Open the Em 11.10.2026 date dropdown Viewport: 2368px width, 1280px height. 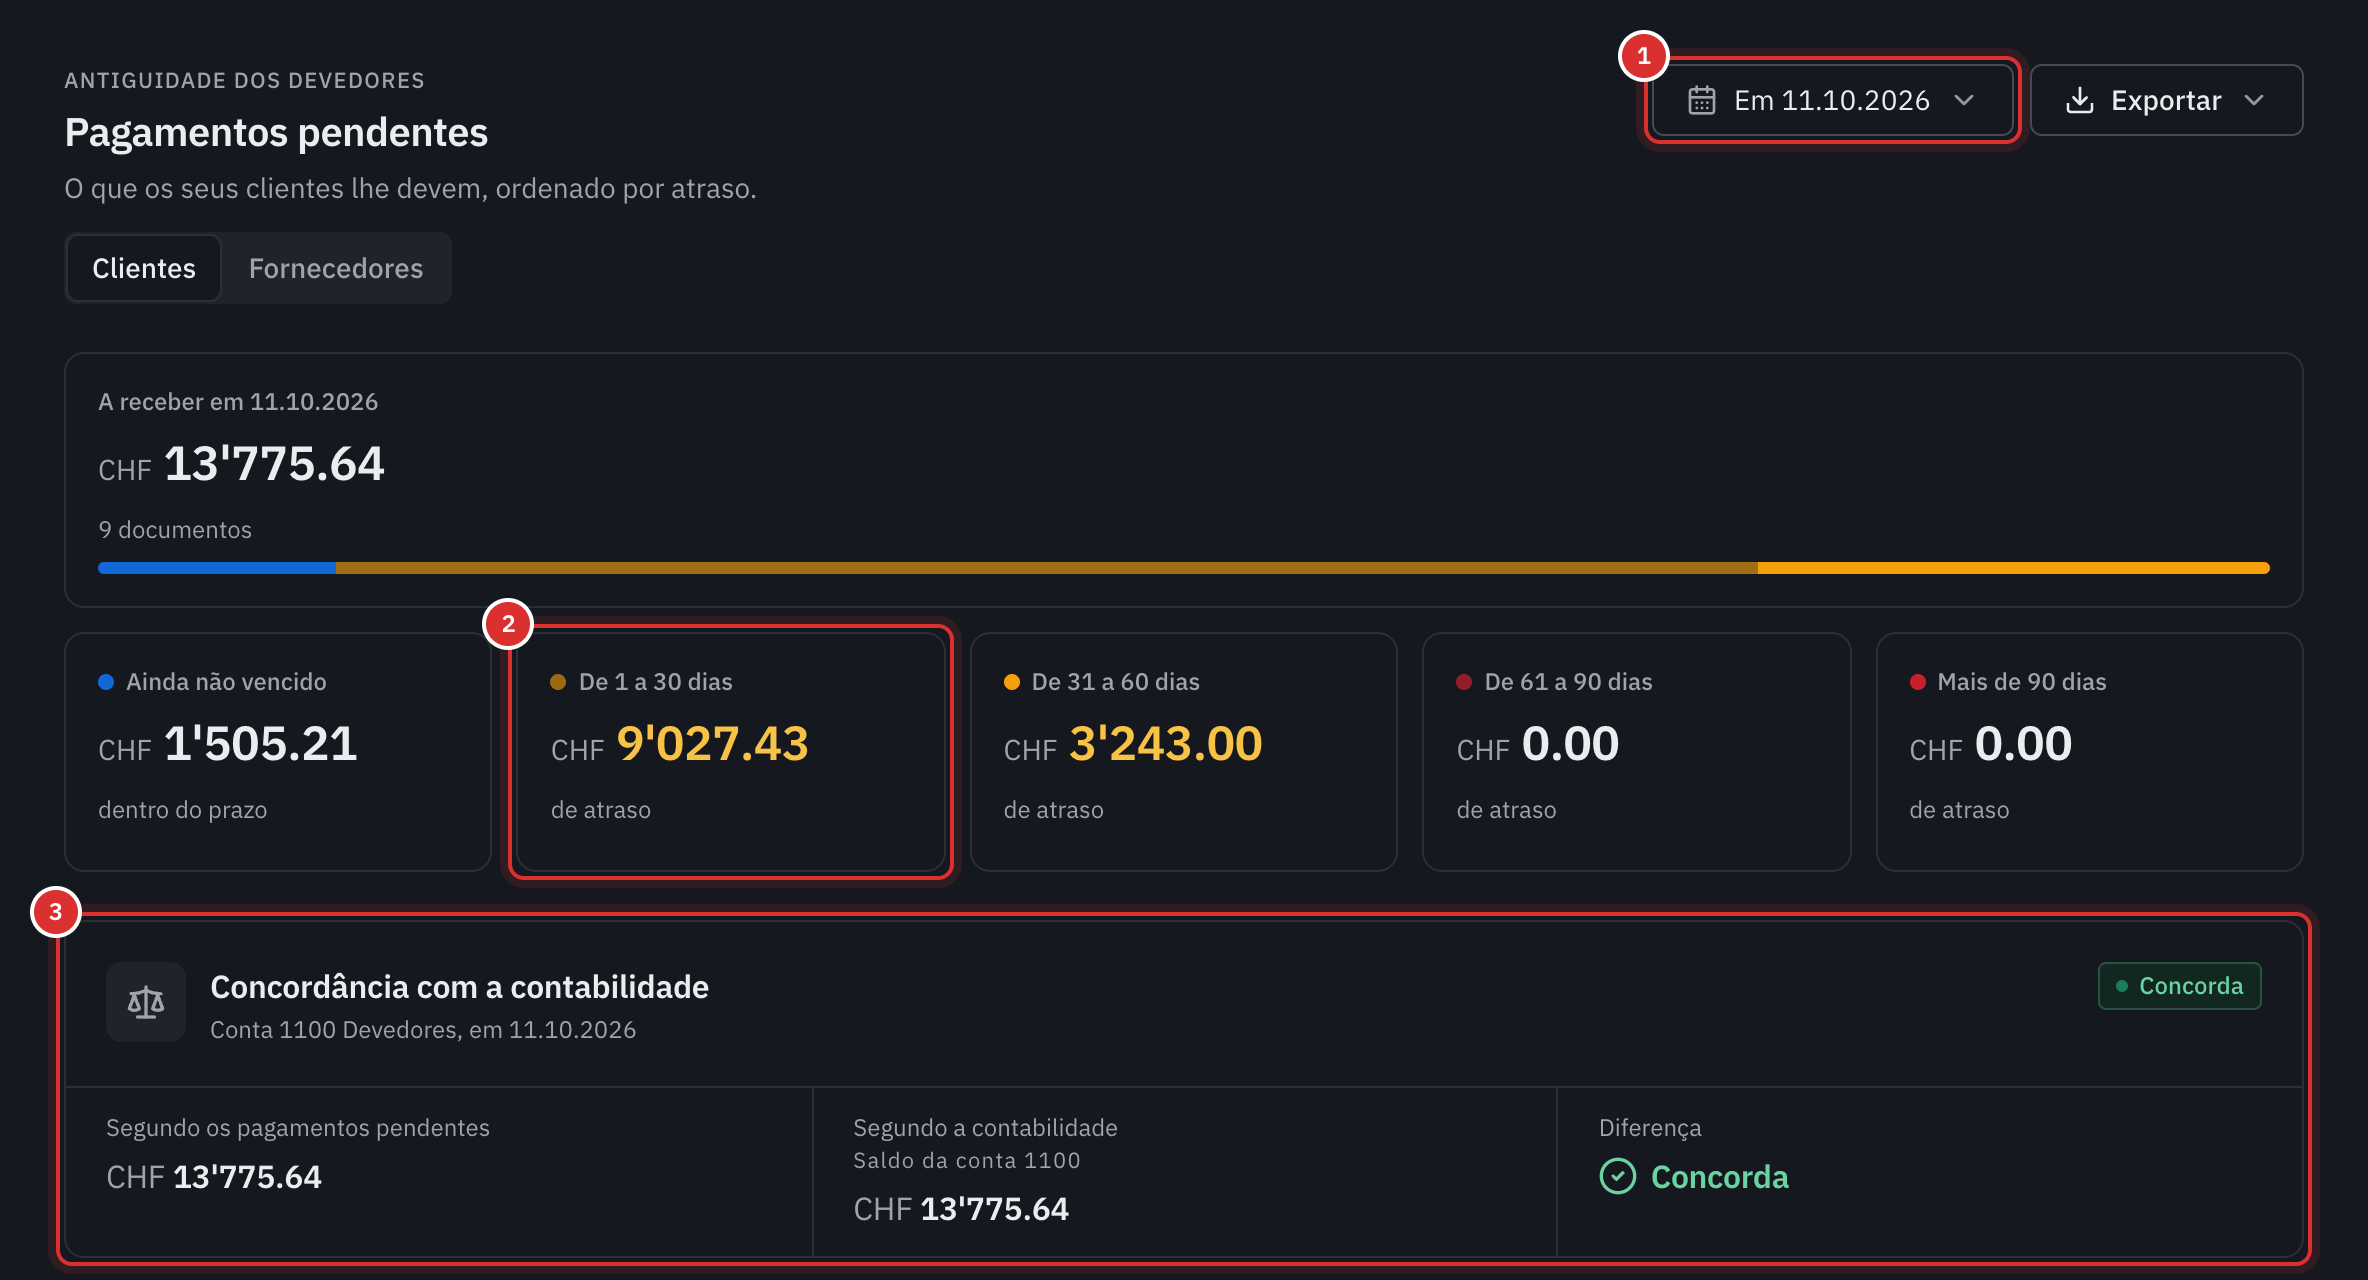[1832, 100]
